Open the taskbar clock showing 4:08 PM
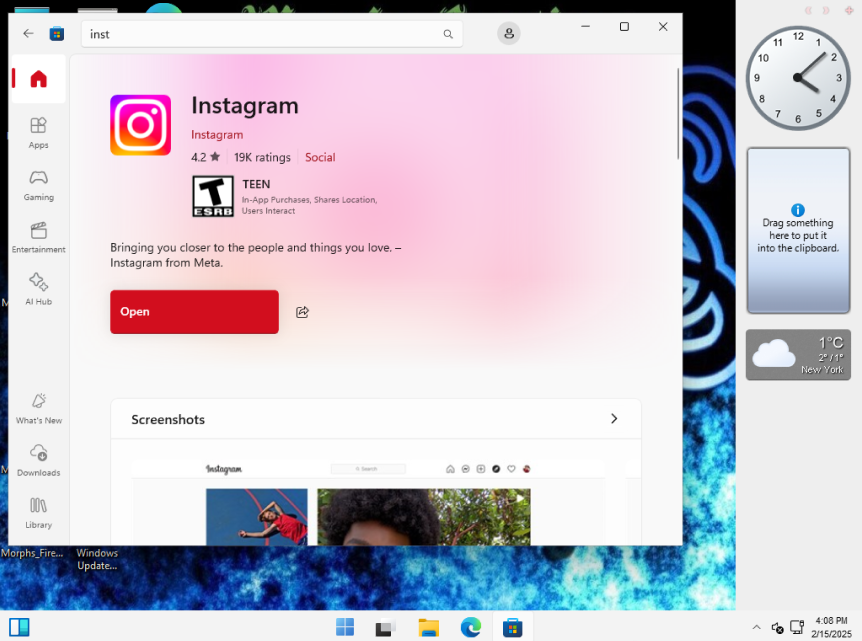 [831, 627]
